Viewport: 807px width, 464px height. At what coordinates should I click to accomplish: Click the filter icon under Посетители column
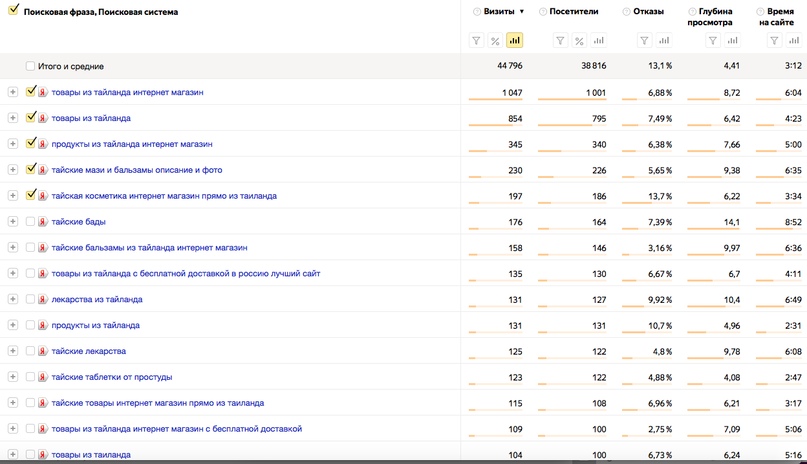tap(560, 41)
